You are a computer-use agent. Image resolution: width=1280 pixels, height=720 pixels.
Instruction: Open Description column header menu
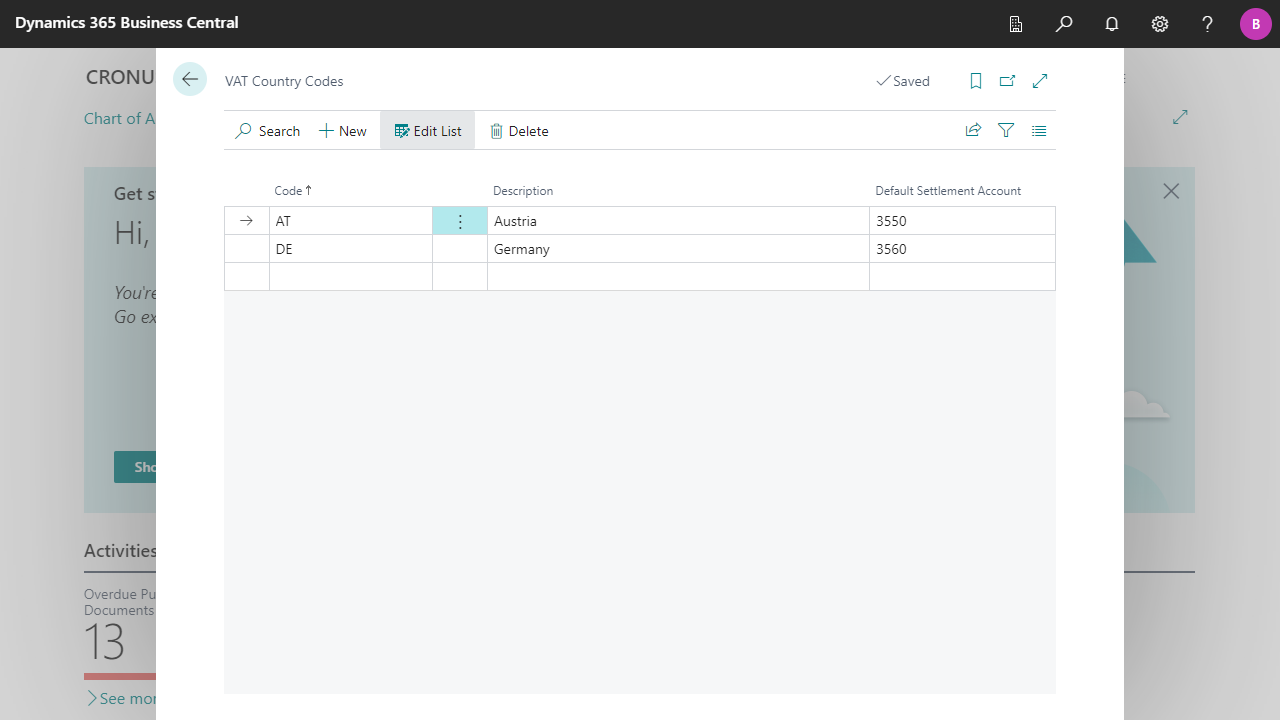(523, 191)
